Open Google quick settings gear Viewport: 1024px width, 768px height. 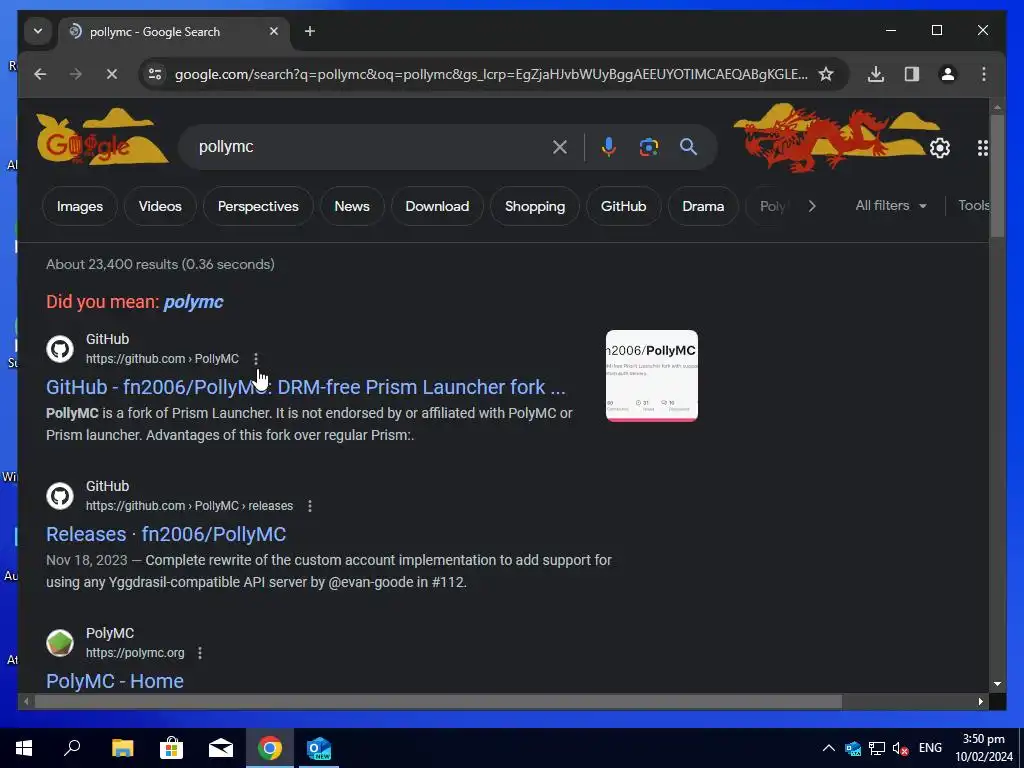click(x=940, y=148)
